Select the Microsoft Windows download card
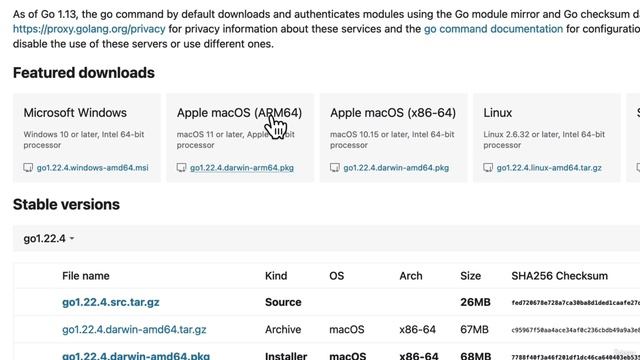640x360 pixels. coord(87,138)
